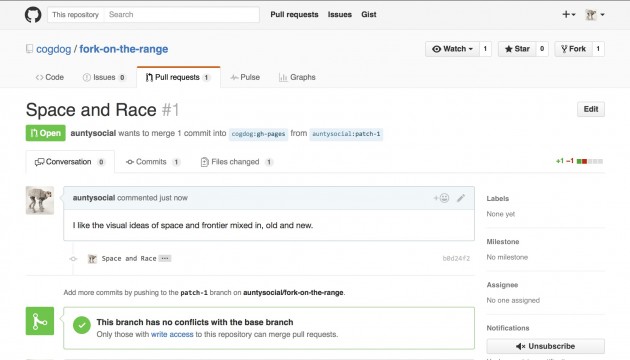Screen dimensions: 630x360
Task: Open the Watch dropdown button
Action: click(x=452, y=49)
